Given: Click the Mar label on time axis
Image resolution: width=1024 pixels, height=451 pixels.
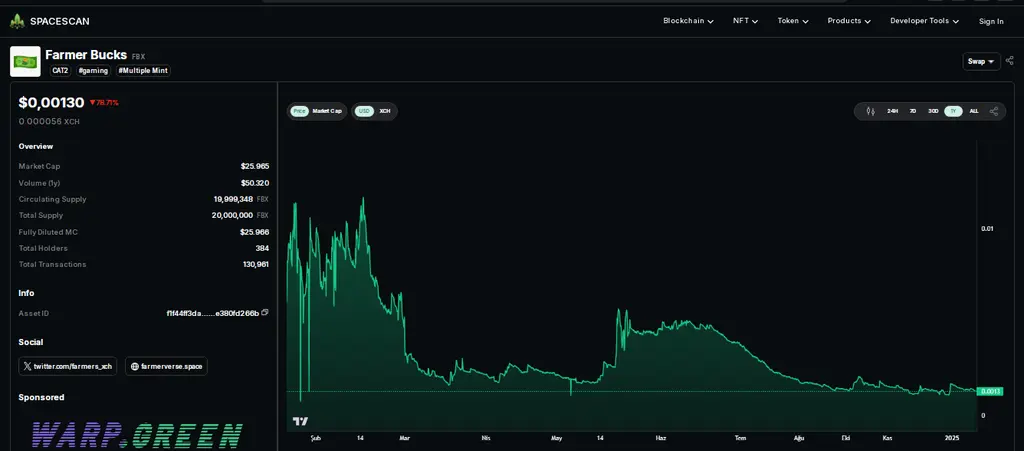Looking at the screenshot, I should coord(405,438).
